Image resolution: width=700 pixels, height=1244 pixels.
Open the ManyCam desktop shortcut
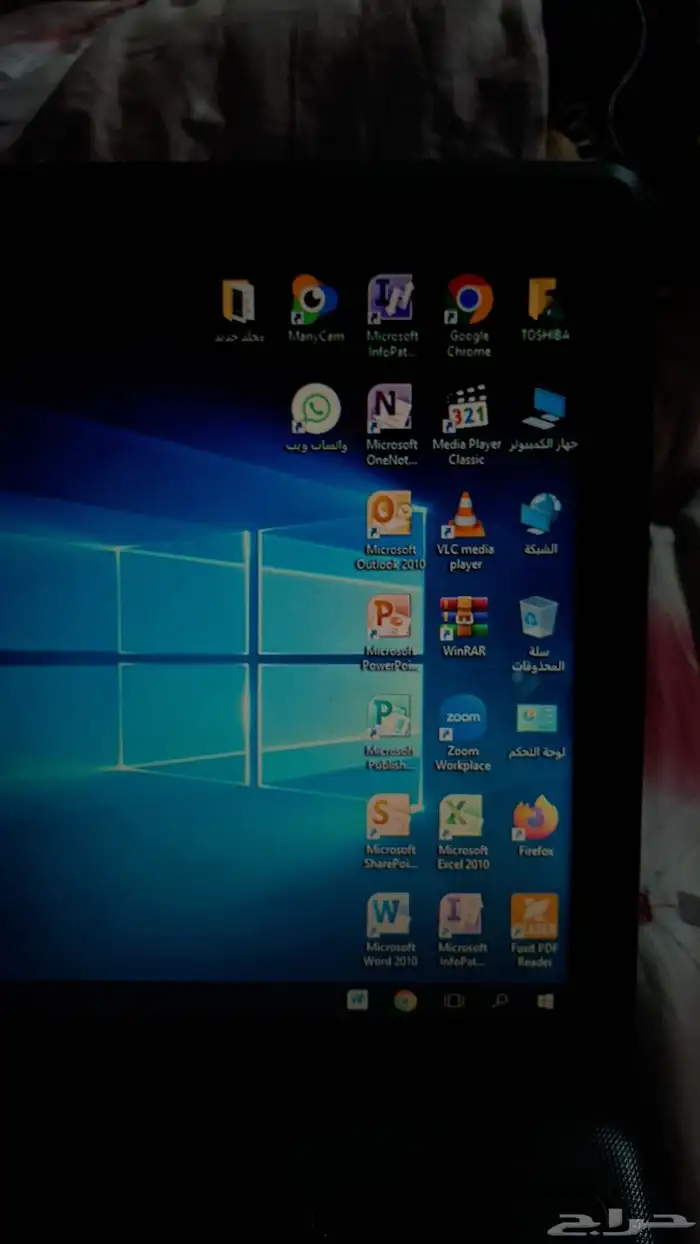click(x=315, y=300)
